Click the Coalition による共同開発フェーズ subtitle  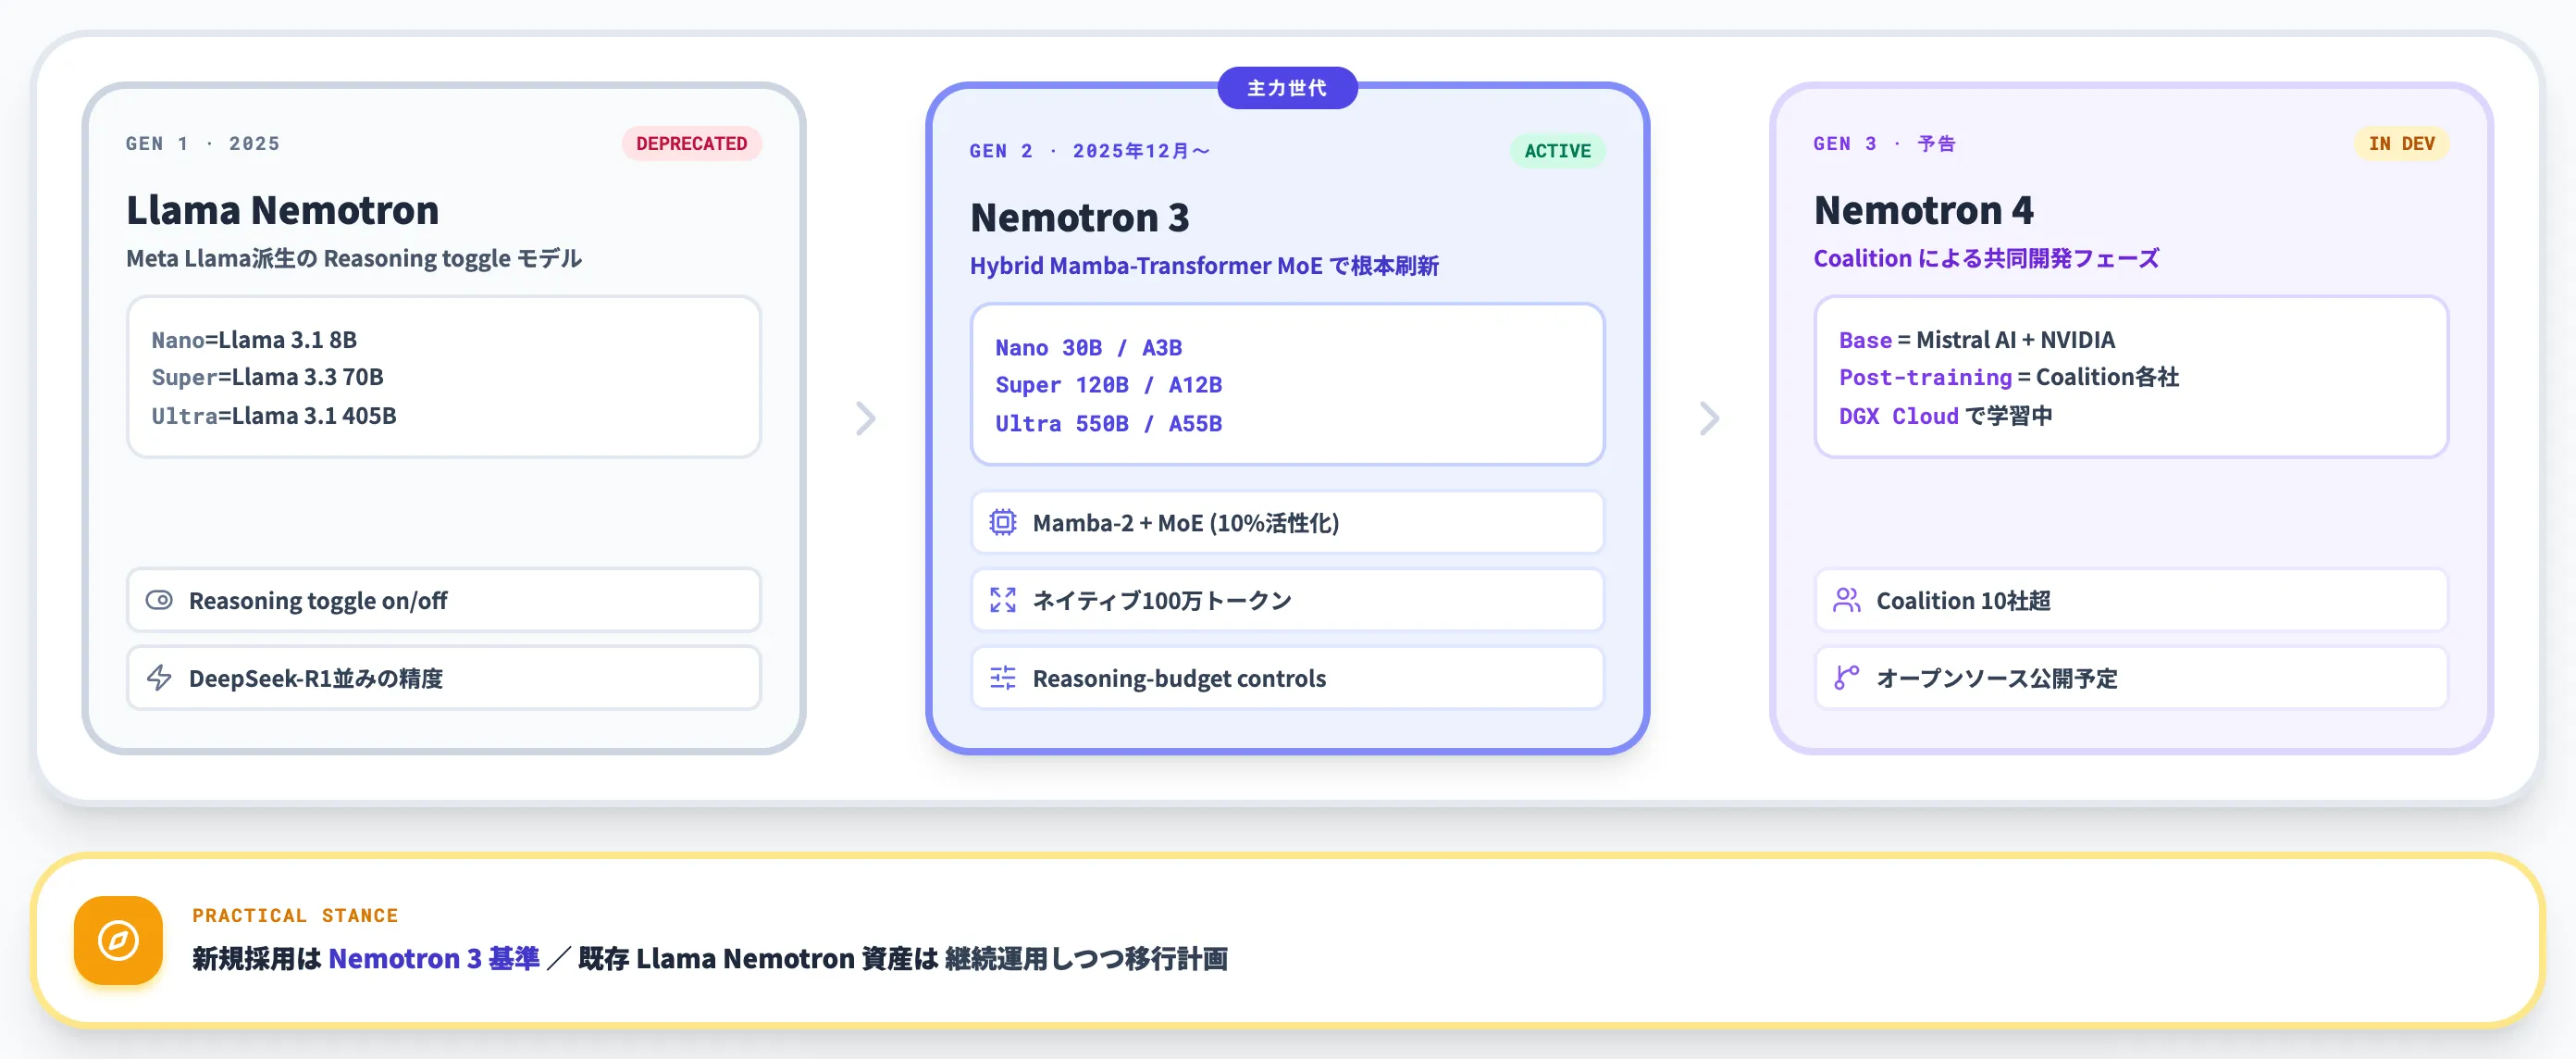1986,258
